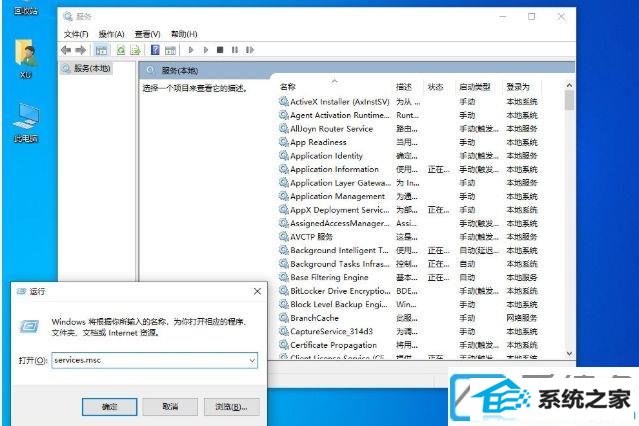Select AppX Deployment Service row
This screenshot has height=426, width=639.
(408, 210)
